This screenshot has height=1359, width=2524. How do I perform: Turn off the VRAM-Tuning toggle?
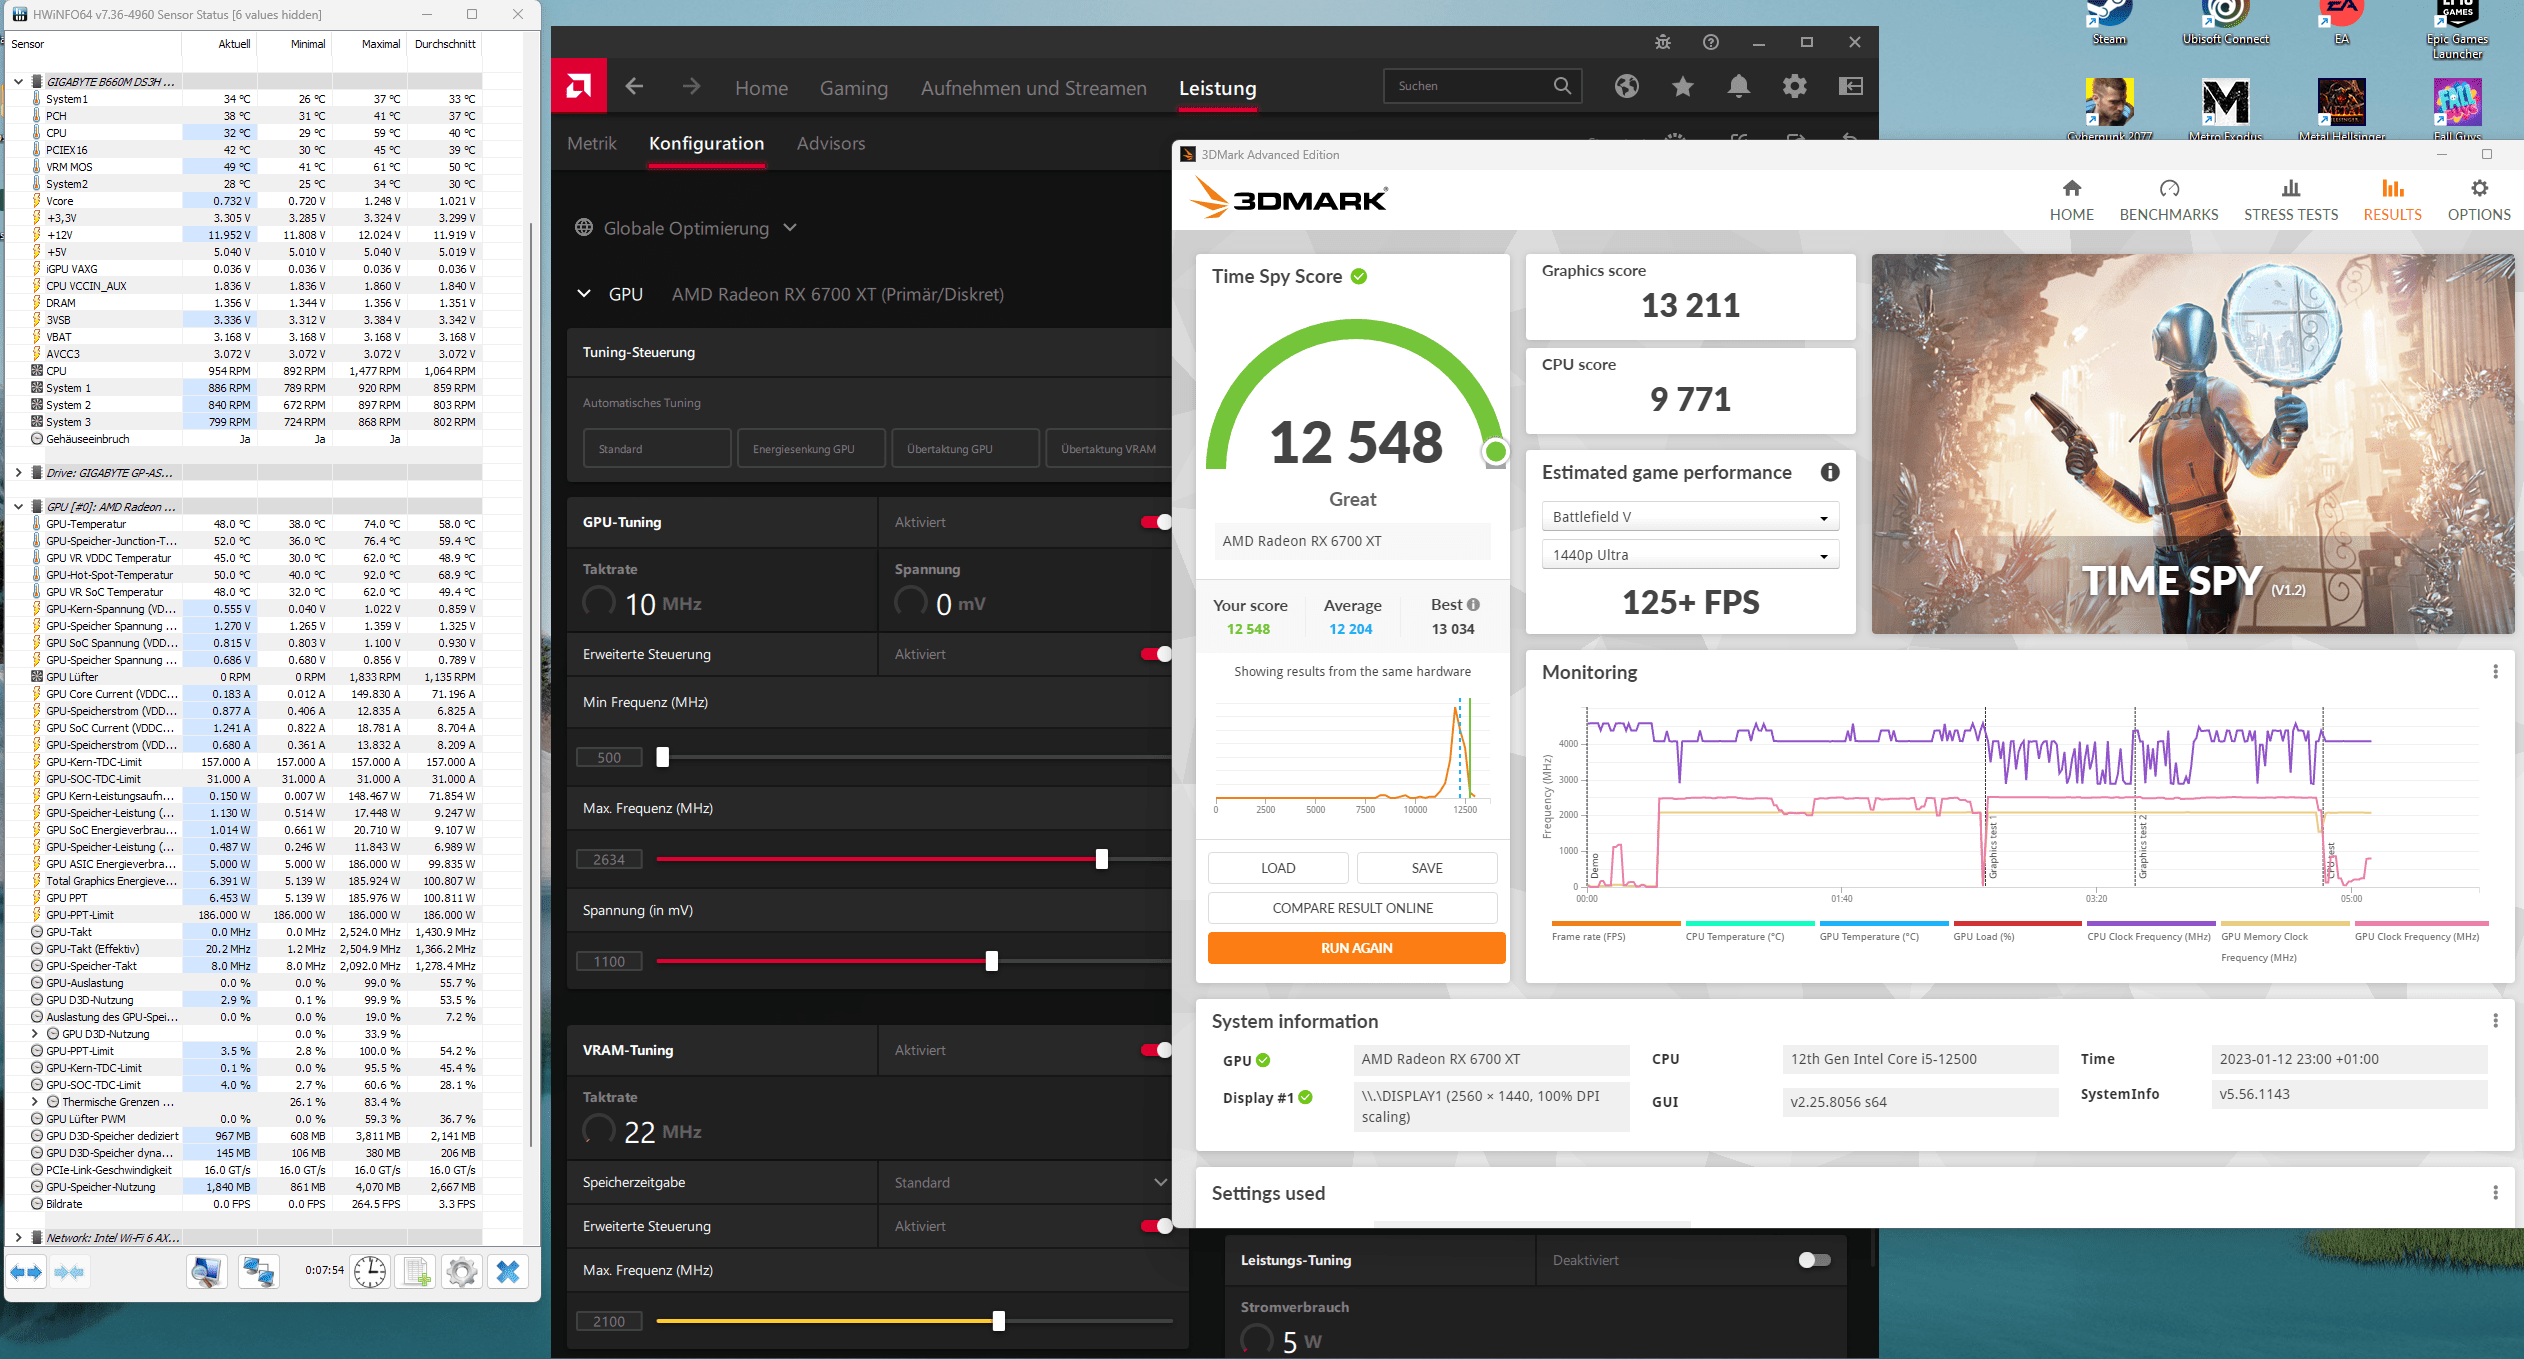[x=1155, y=1050]
